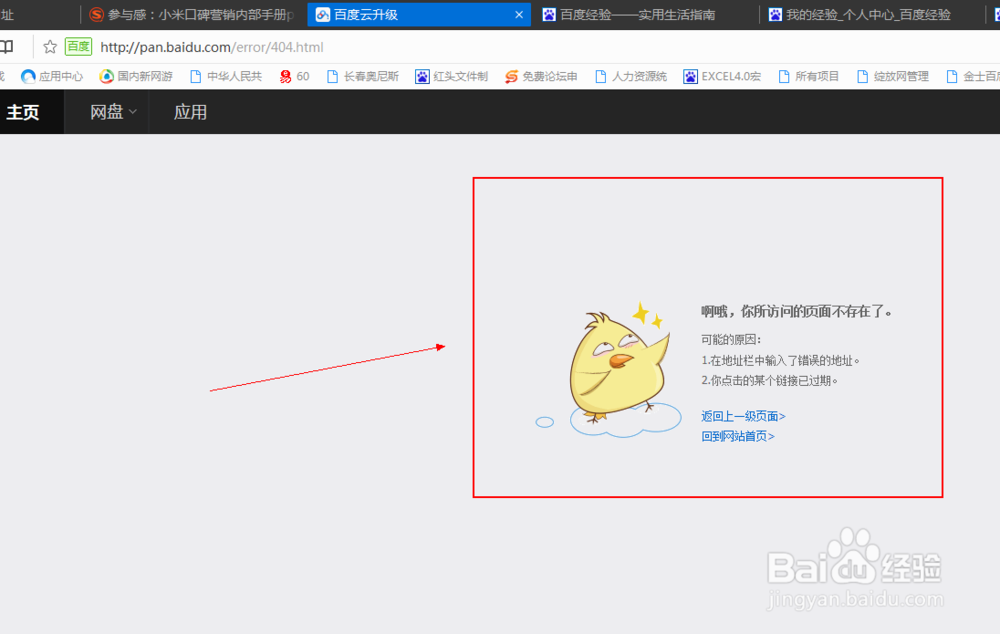Select the 应用 navigation item
The width and height of the screenshot is (1000, 634).
click(188, 112)
